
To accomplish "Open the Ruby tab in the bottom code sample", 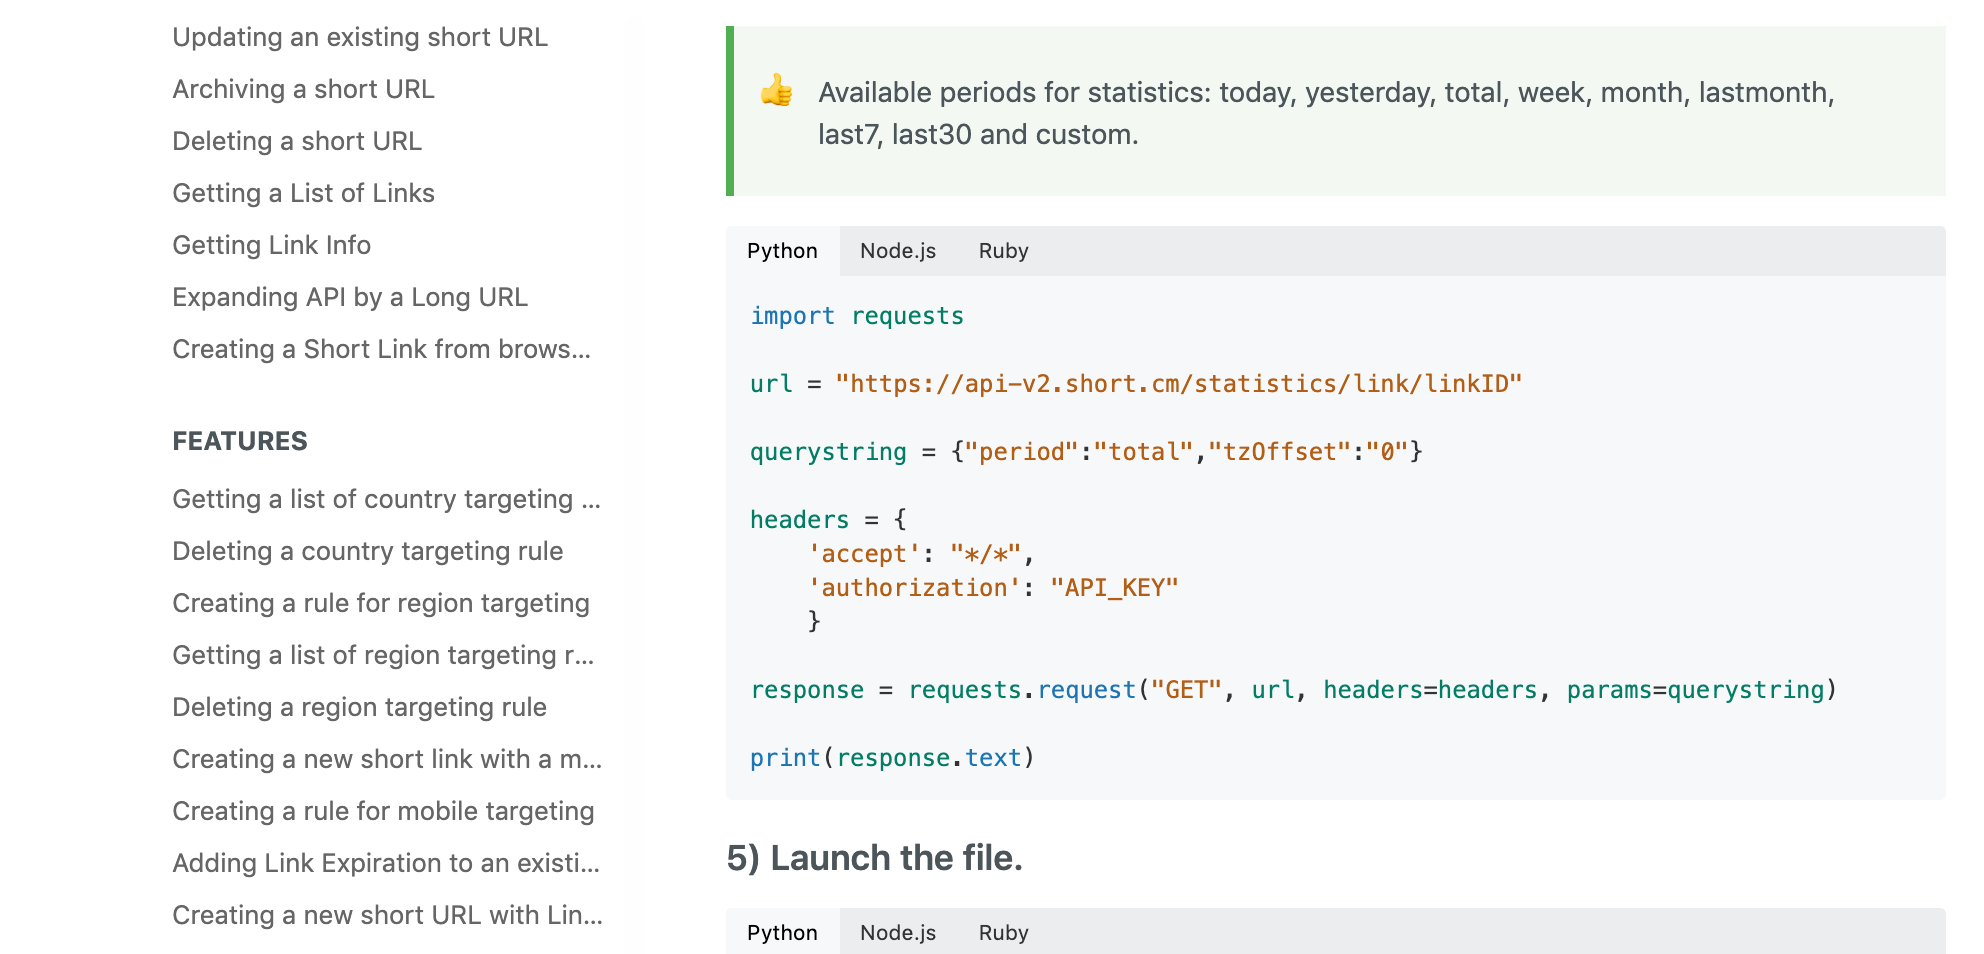I will pos(1002,932).
